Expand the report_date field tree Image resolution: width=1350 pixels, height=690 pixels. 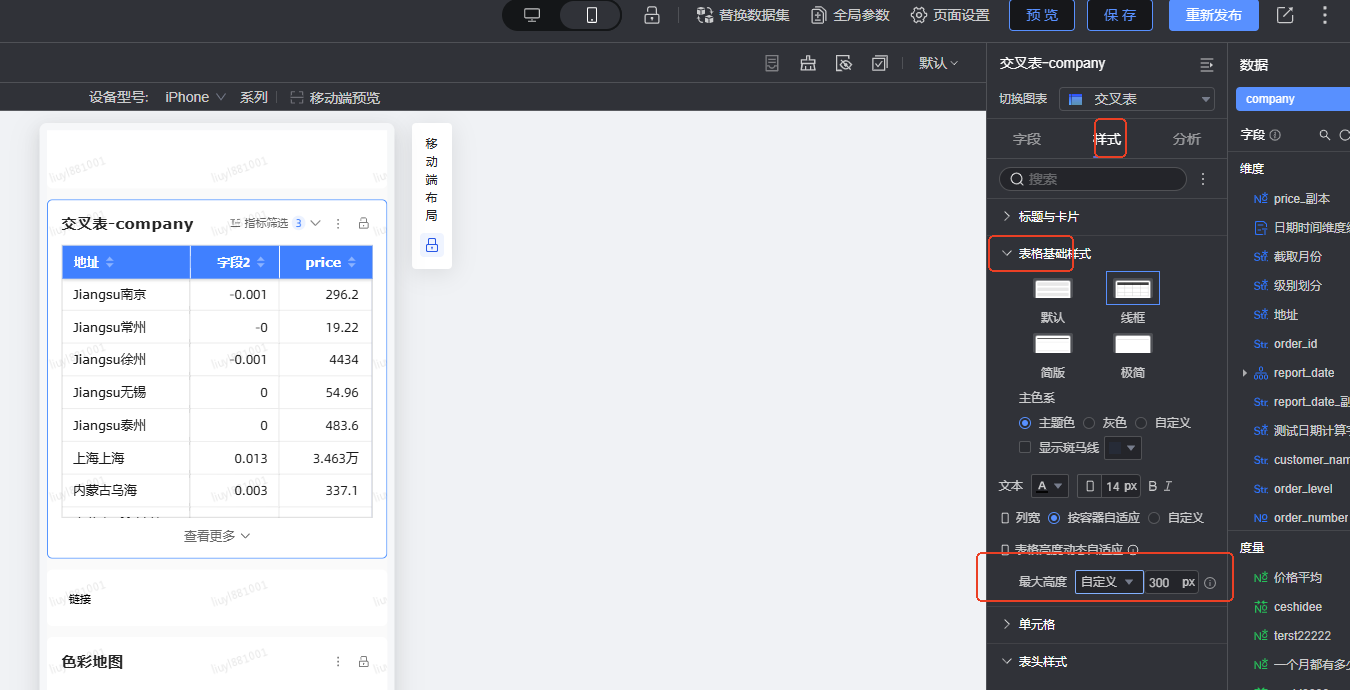(x=1245, y=373)
